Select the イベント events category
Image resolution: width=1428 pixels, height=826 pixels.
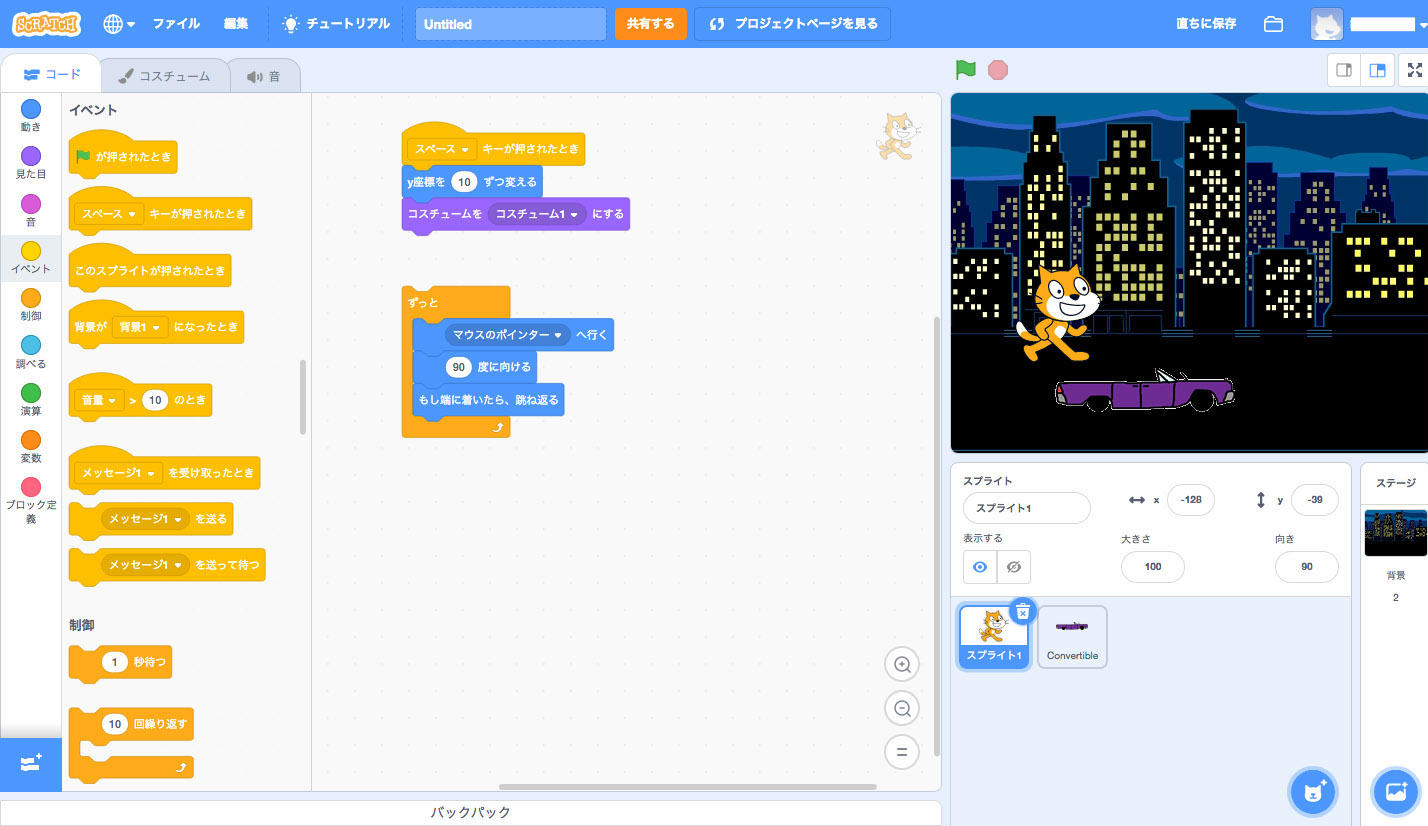(x=31, y=257)
